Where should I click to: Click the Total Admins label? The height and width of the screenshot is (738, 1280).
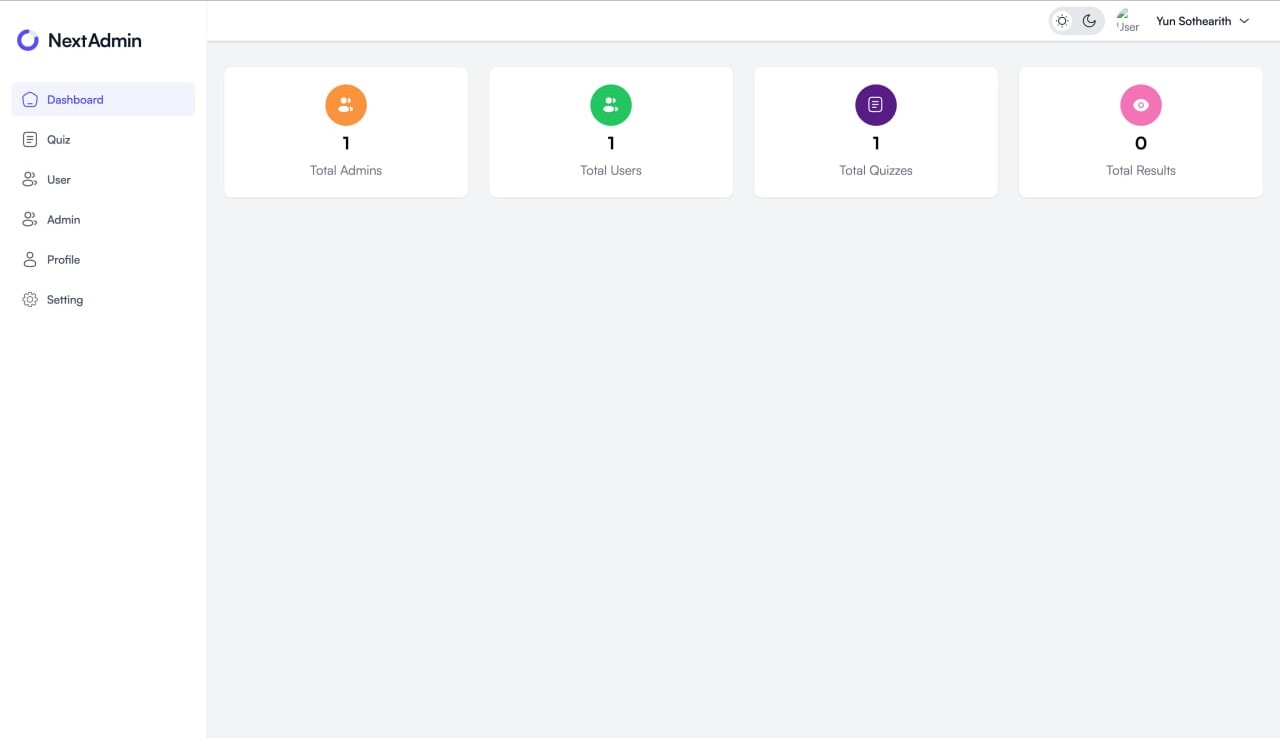346,171
